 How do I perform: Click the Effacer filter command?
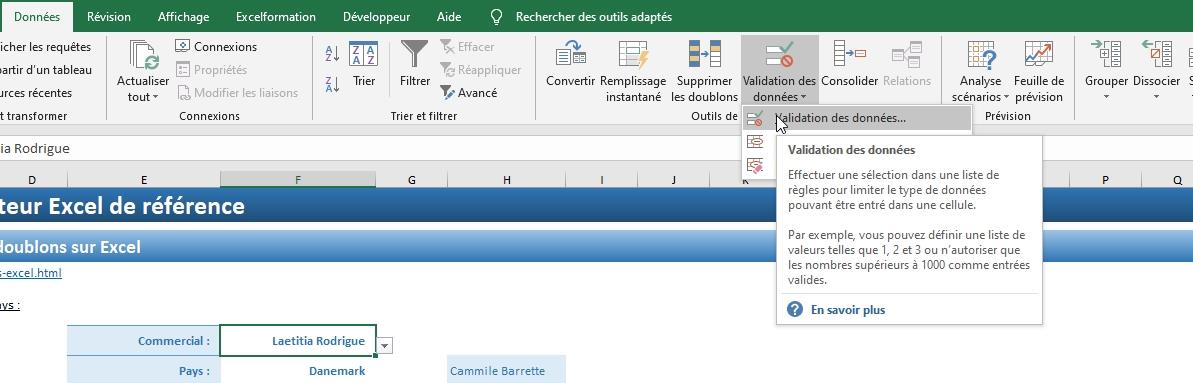click(467, 46)
